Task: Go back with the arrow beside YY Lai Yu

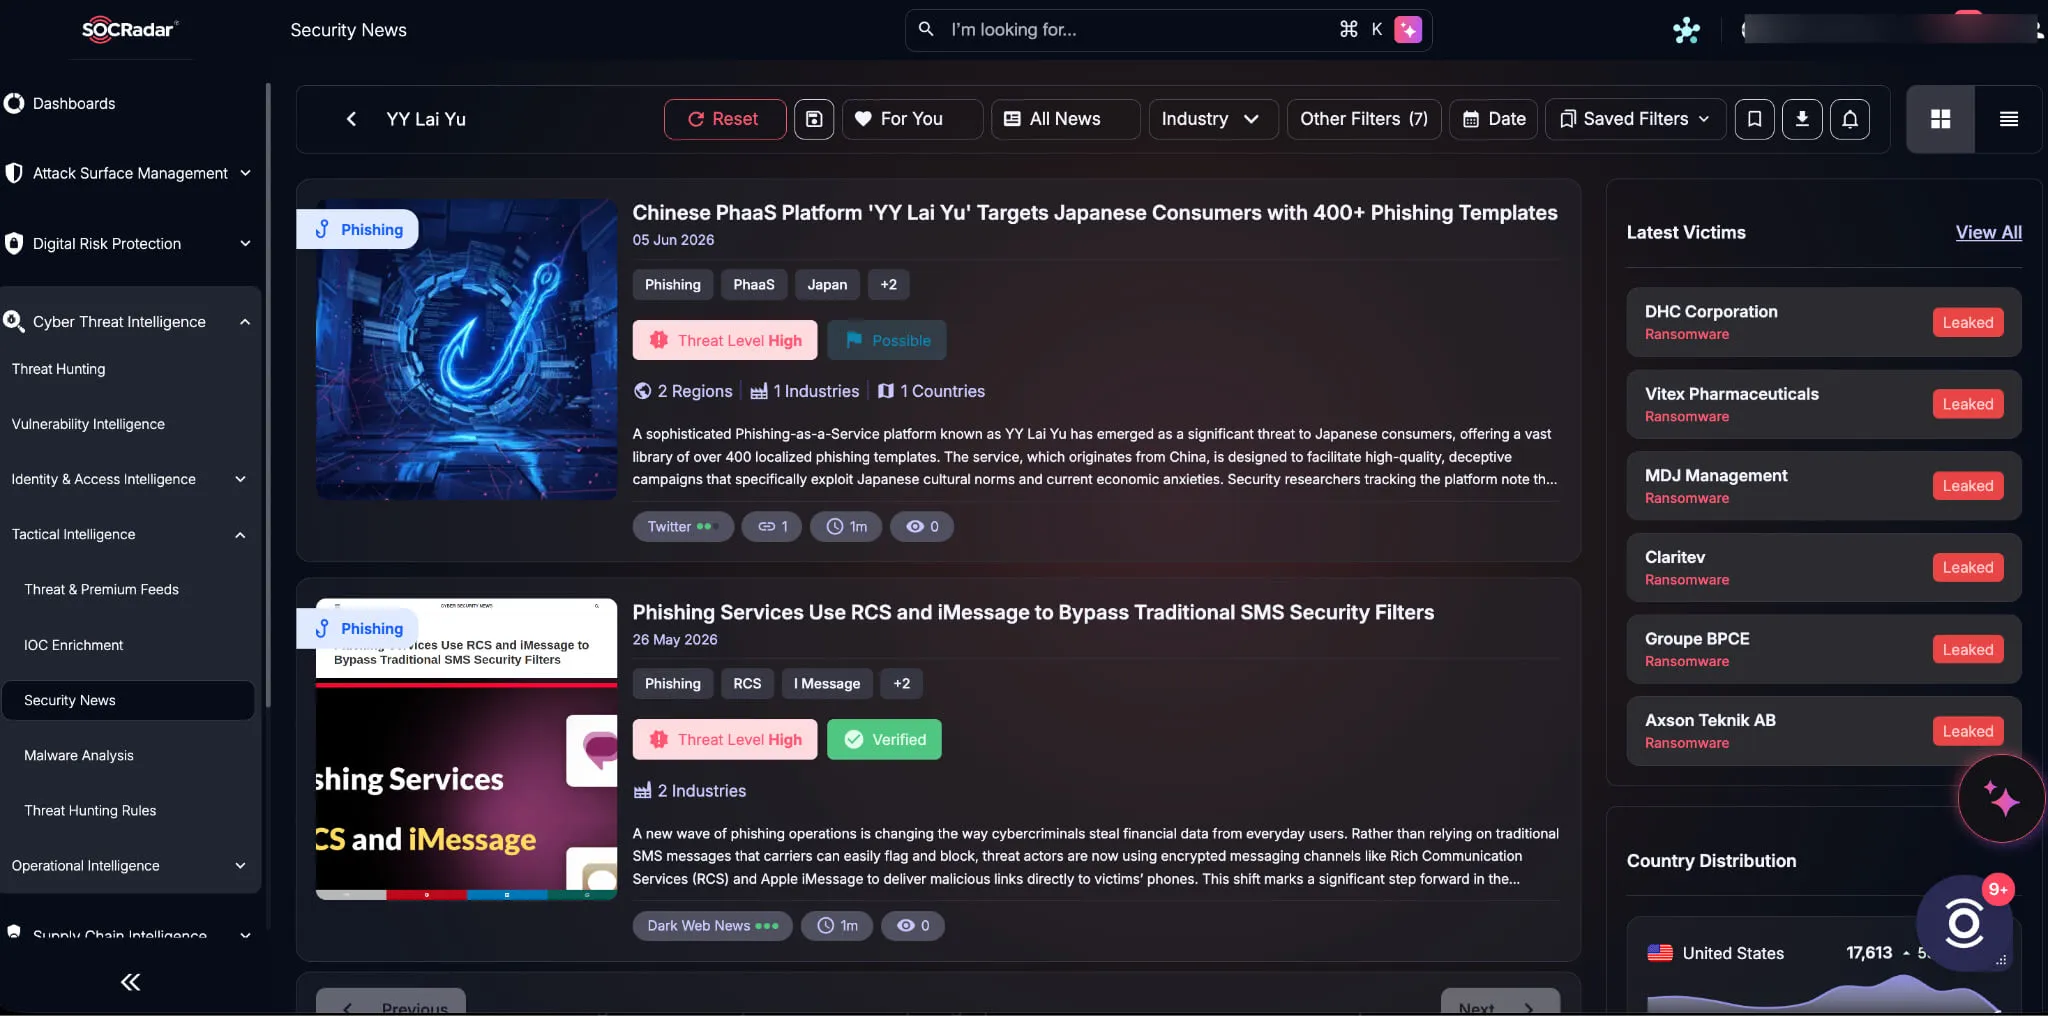Action: pyautogui.click(x=351, y=119)
